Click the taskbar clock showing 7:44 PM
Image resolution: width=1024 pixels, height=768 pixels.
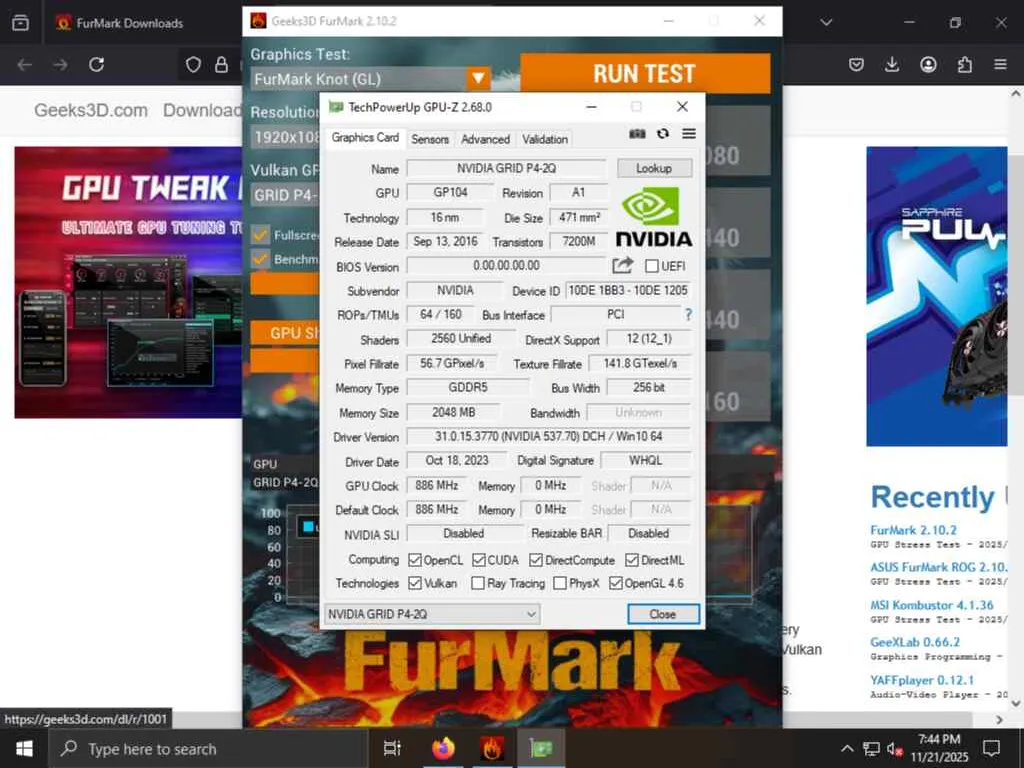[x=939, y=748]
